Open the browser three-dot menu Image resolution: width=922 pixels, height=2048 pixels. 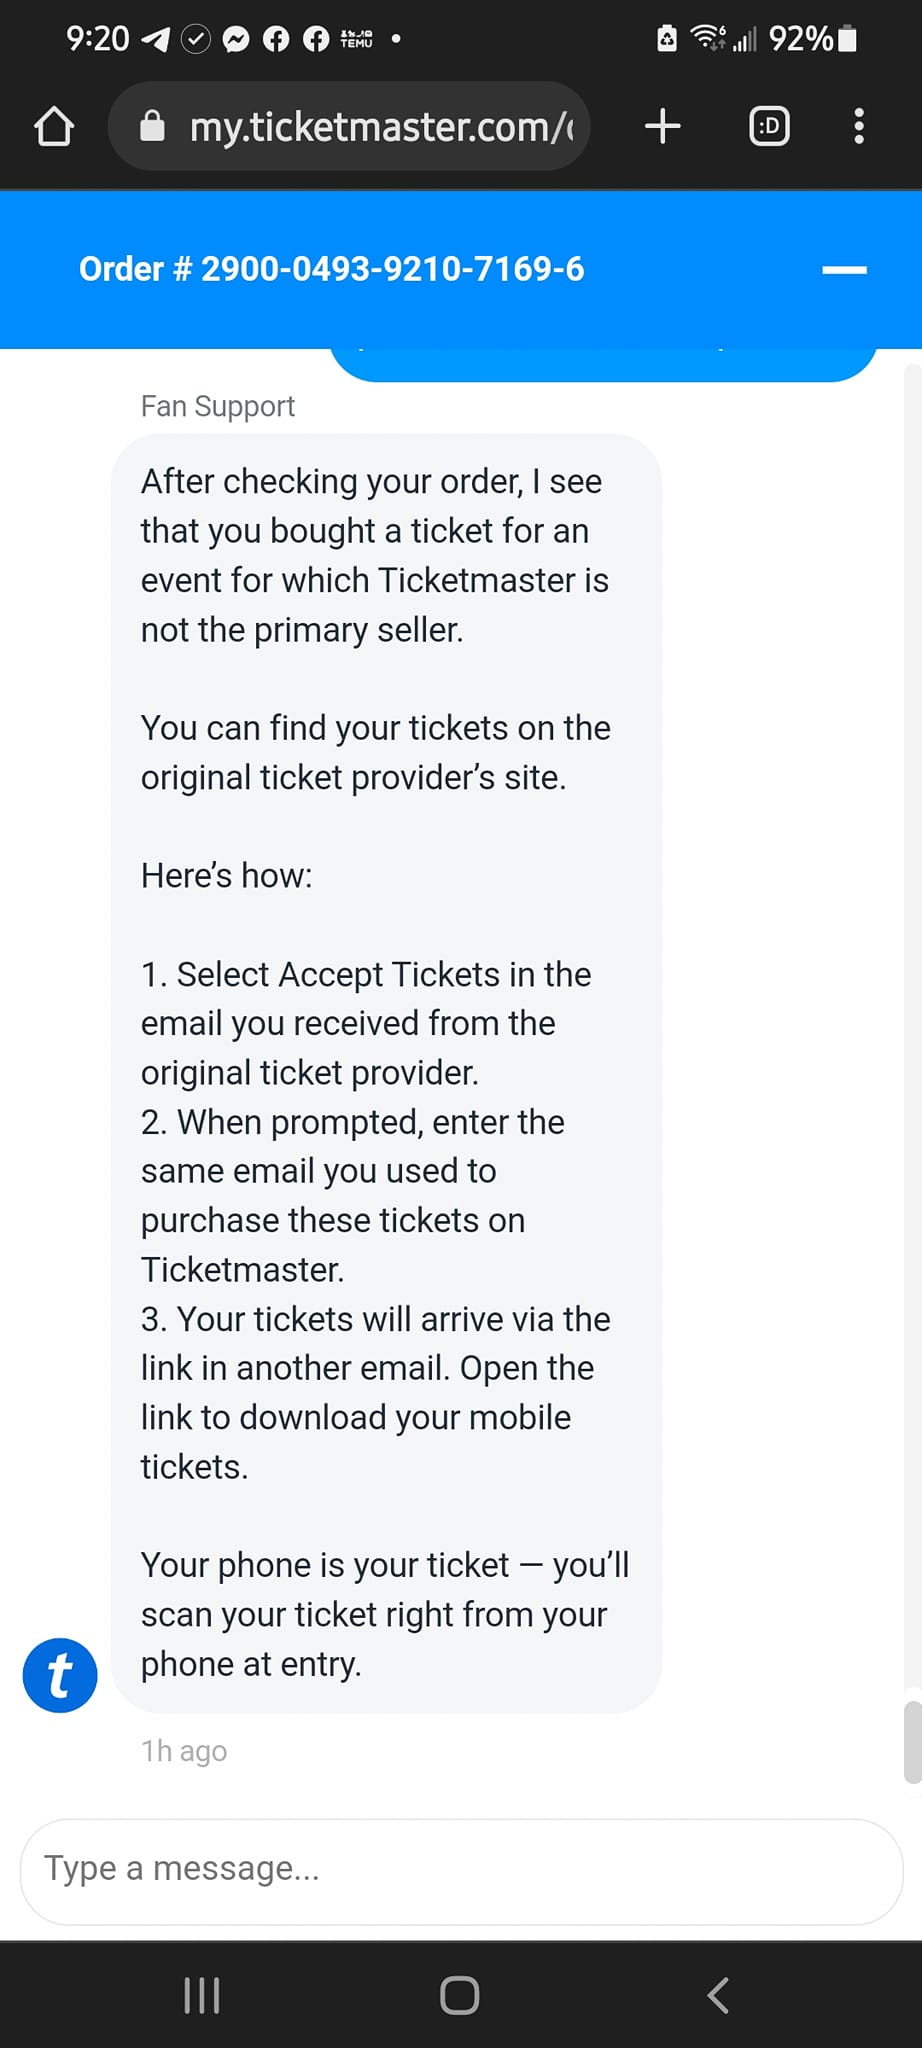(x=858, y=126)
